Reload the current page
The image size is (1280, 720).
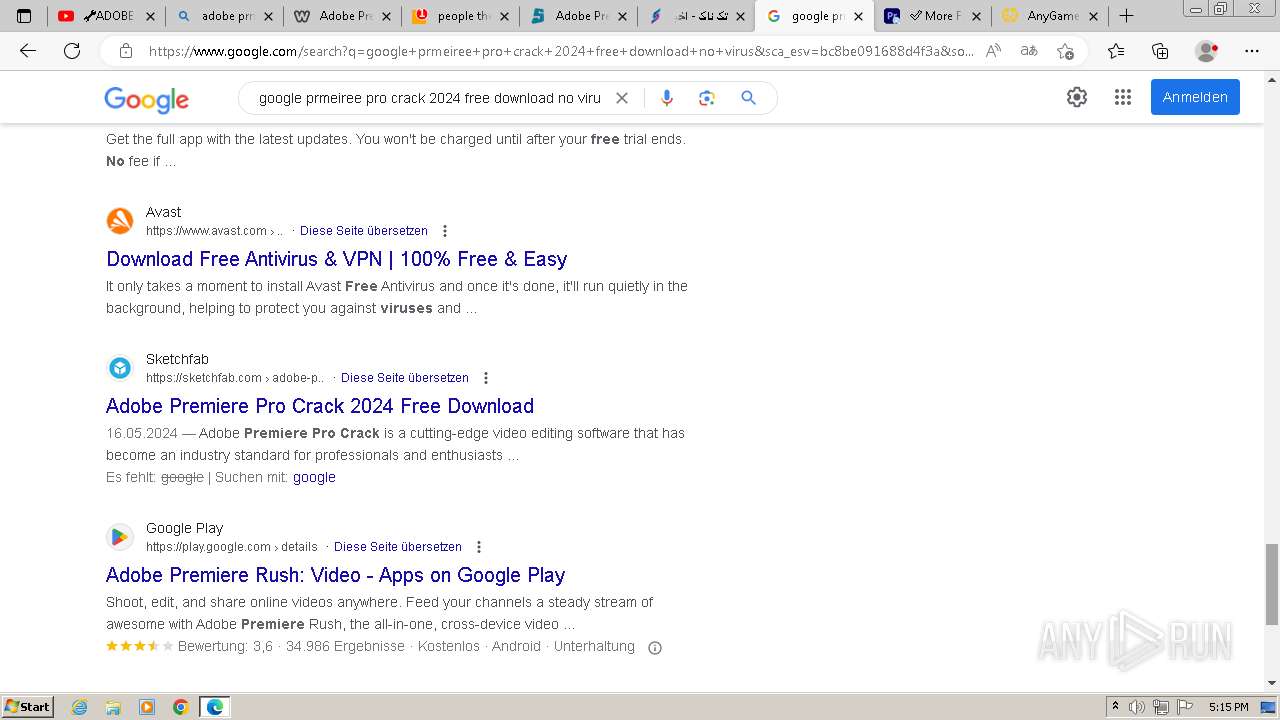[x=72, y=51]
